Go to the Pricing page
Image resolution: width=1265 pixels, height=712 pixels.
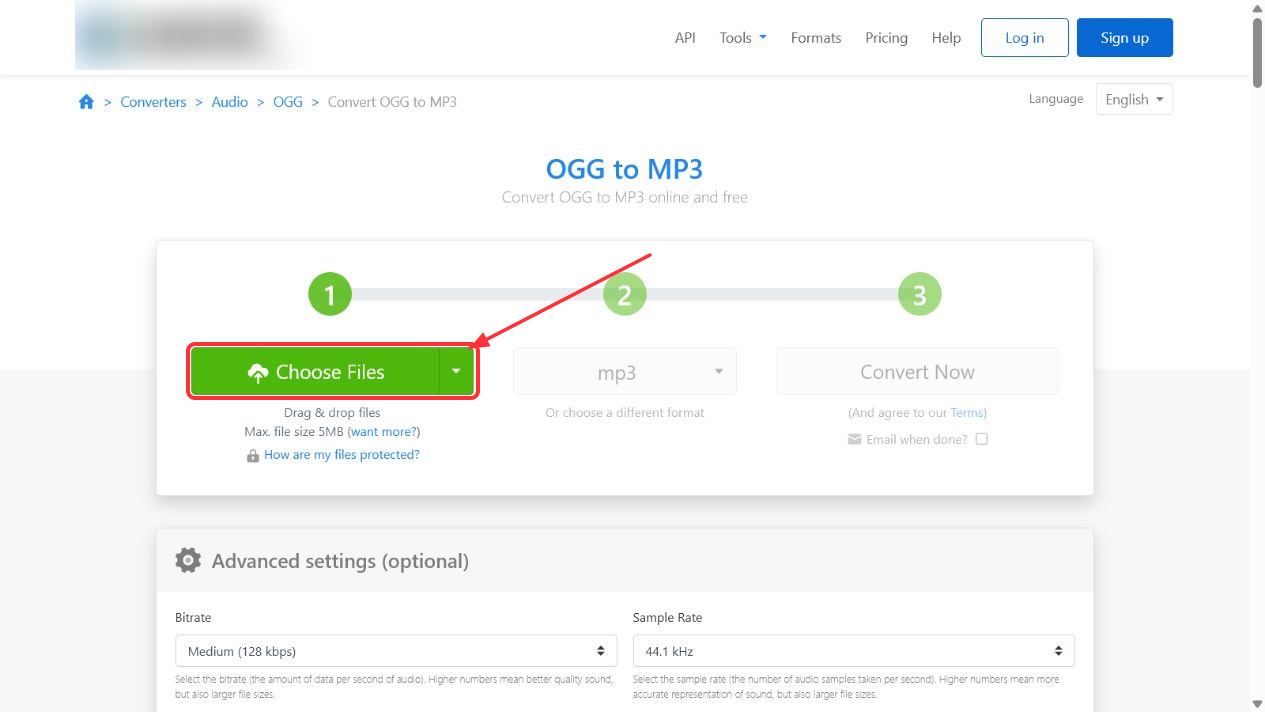point(886,38)
